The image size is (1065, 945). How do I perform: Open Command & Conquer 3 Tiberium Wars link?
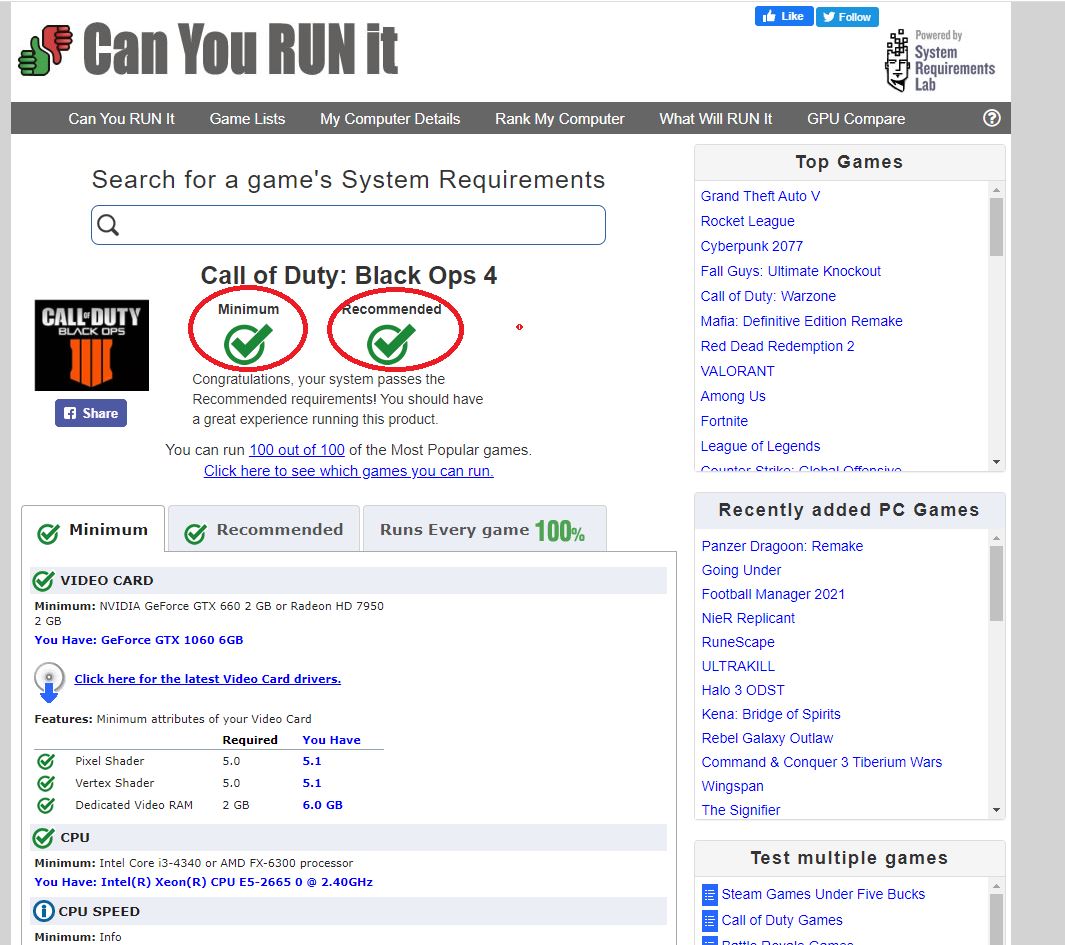pyautogui.click(x=822, y=762)
